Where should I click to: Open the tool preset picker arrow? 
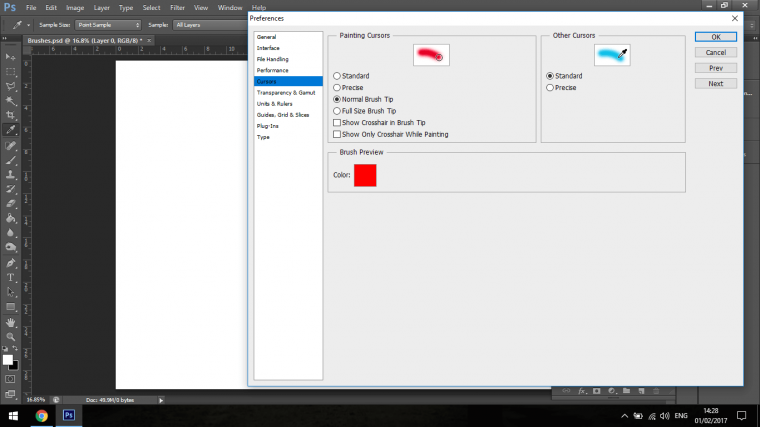coord(29,25)
